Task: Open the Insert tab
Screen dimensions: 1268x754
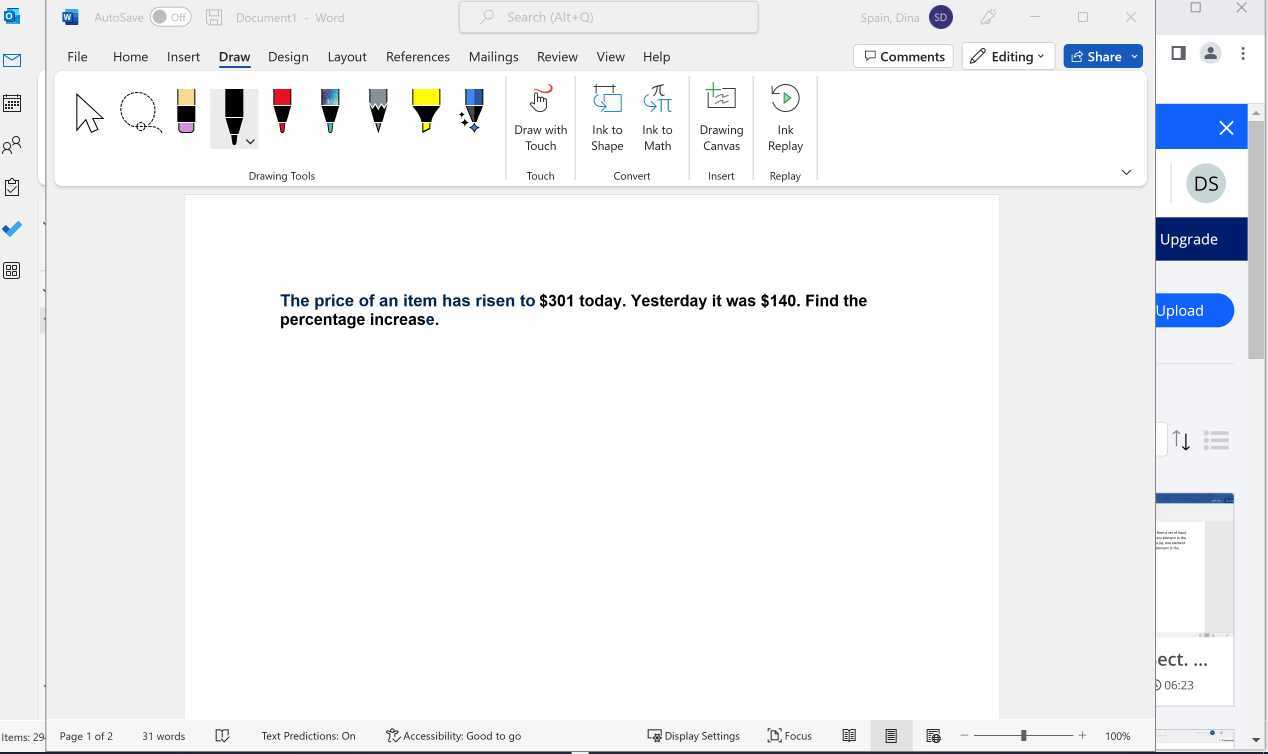Action: click(183, 57)
